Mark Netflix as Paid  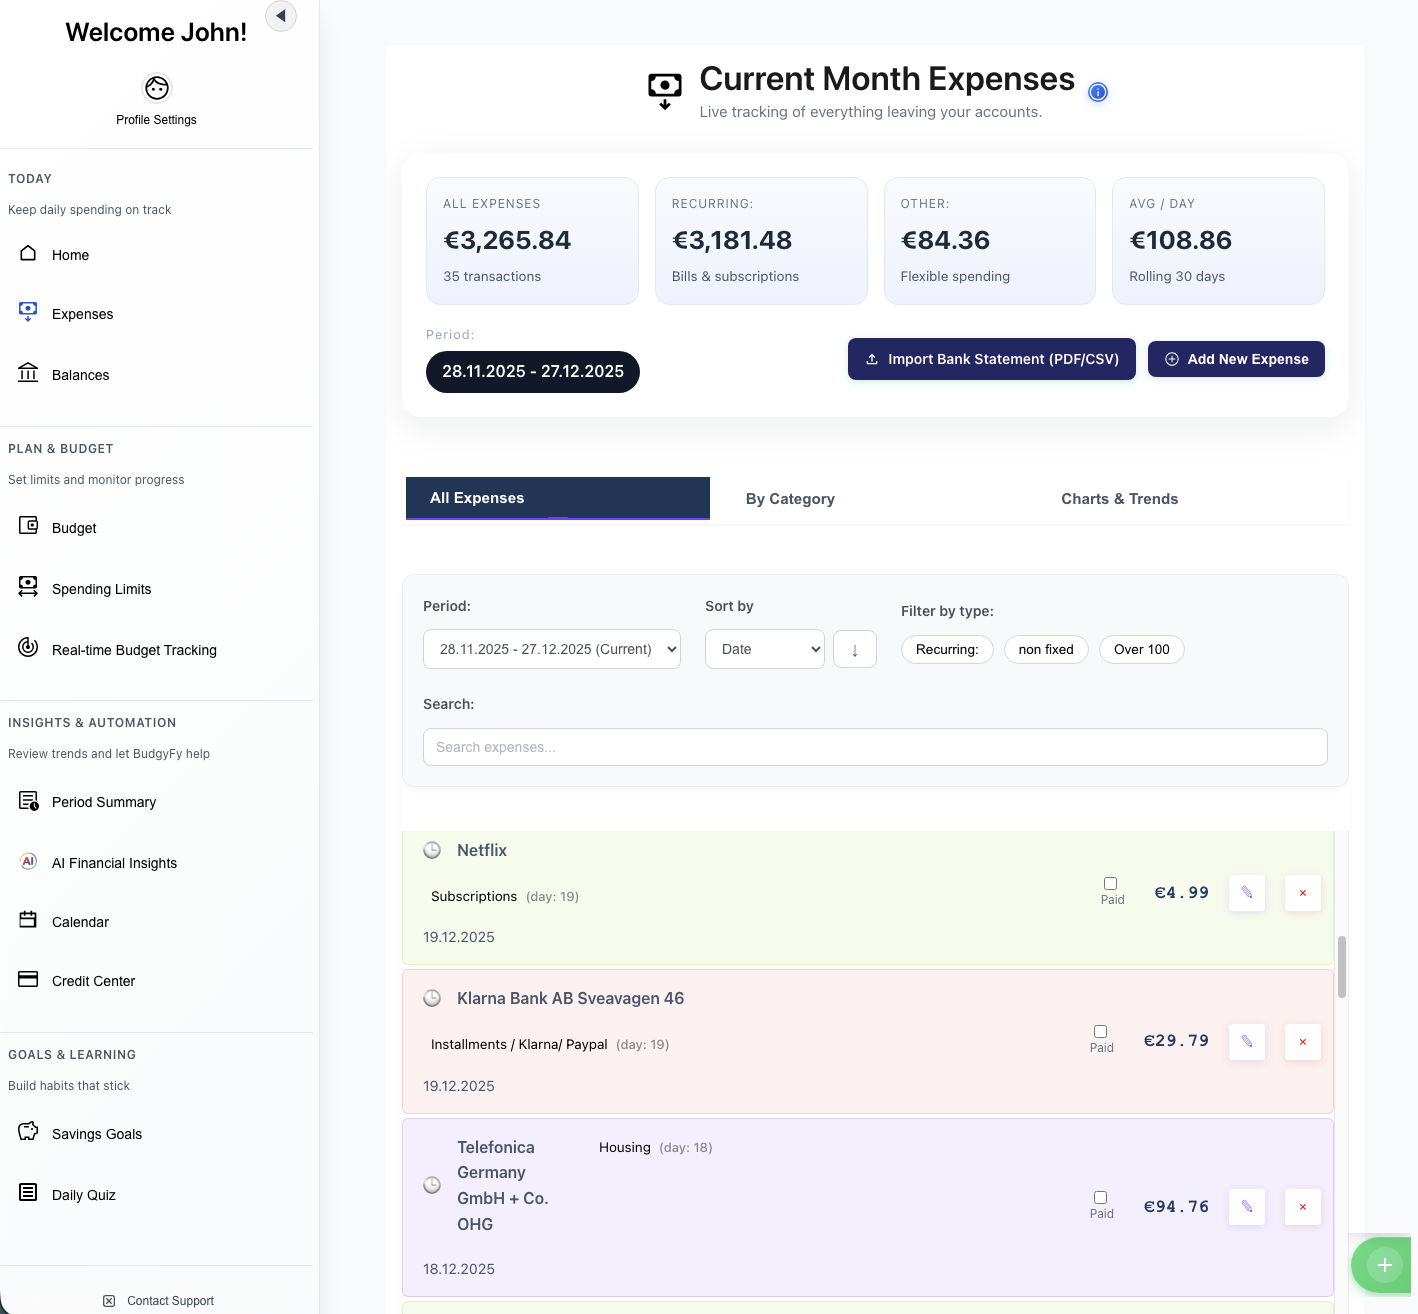1111,883
